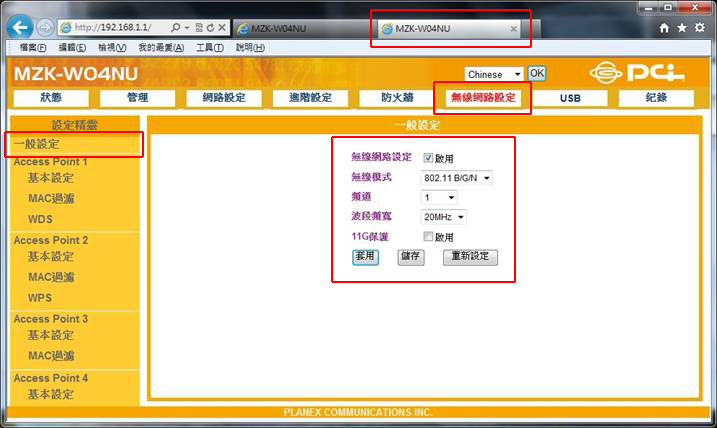Open the 說明(H) menu
This screenshot has height=428, width=717.
(x=250, y=48)
